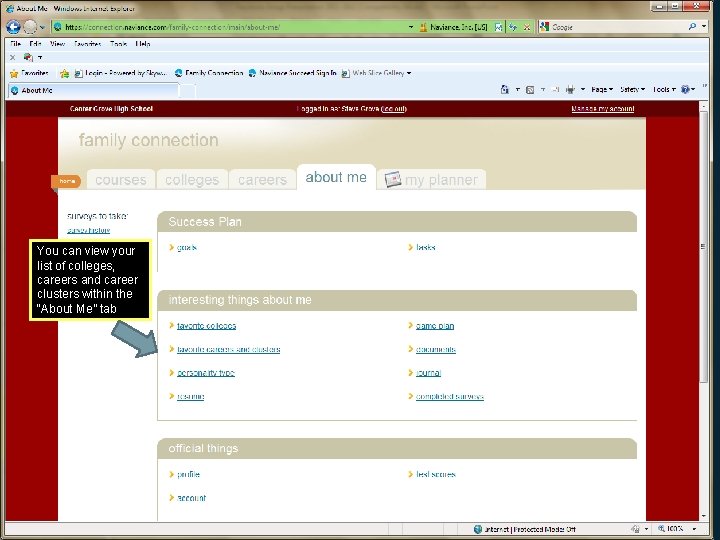Image resolution: width=720 pixels, height=540 pixels.
Task: Click the browser Back arrow button
Action: pyautogui.click(x=13, y=27)
